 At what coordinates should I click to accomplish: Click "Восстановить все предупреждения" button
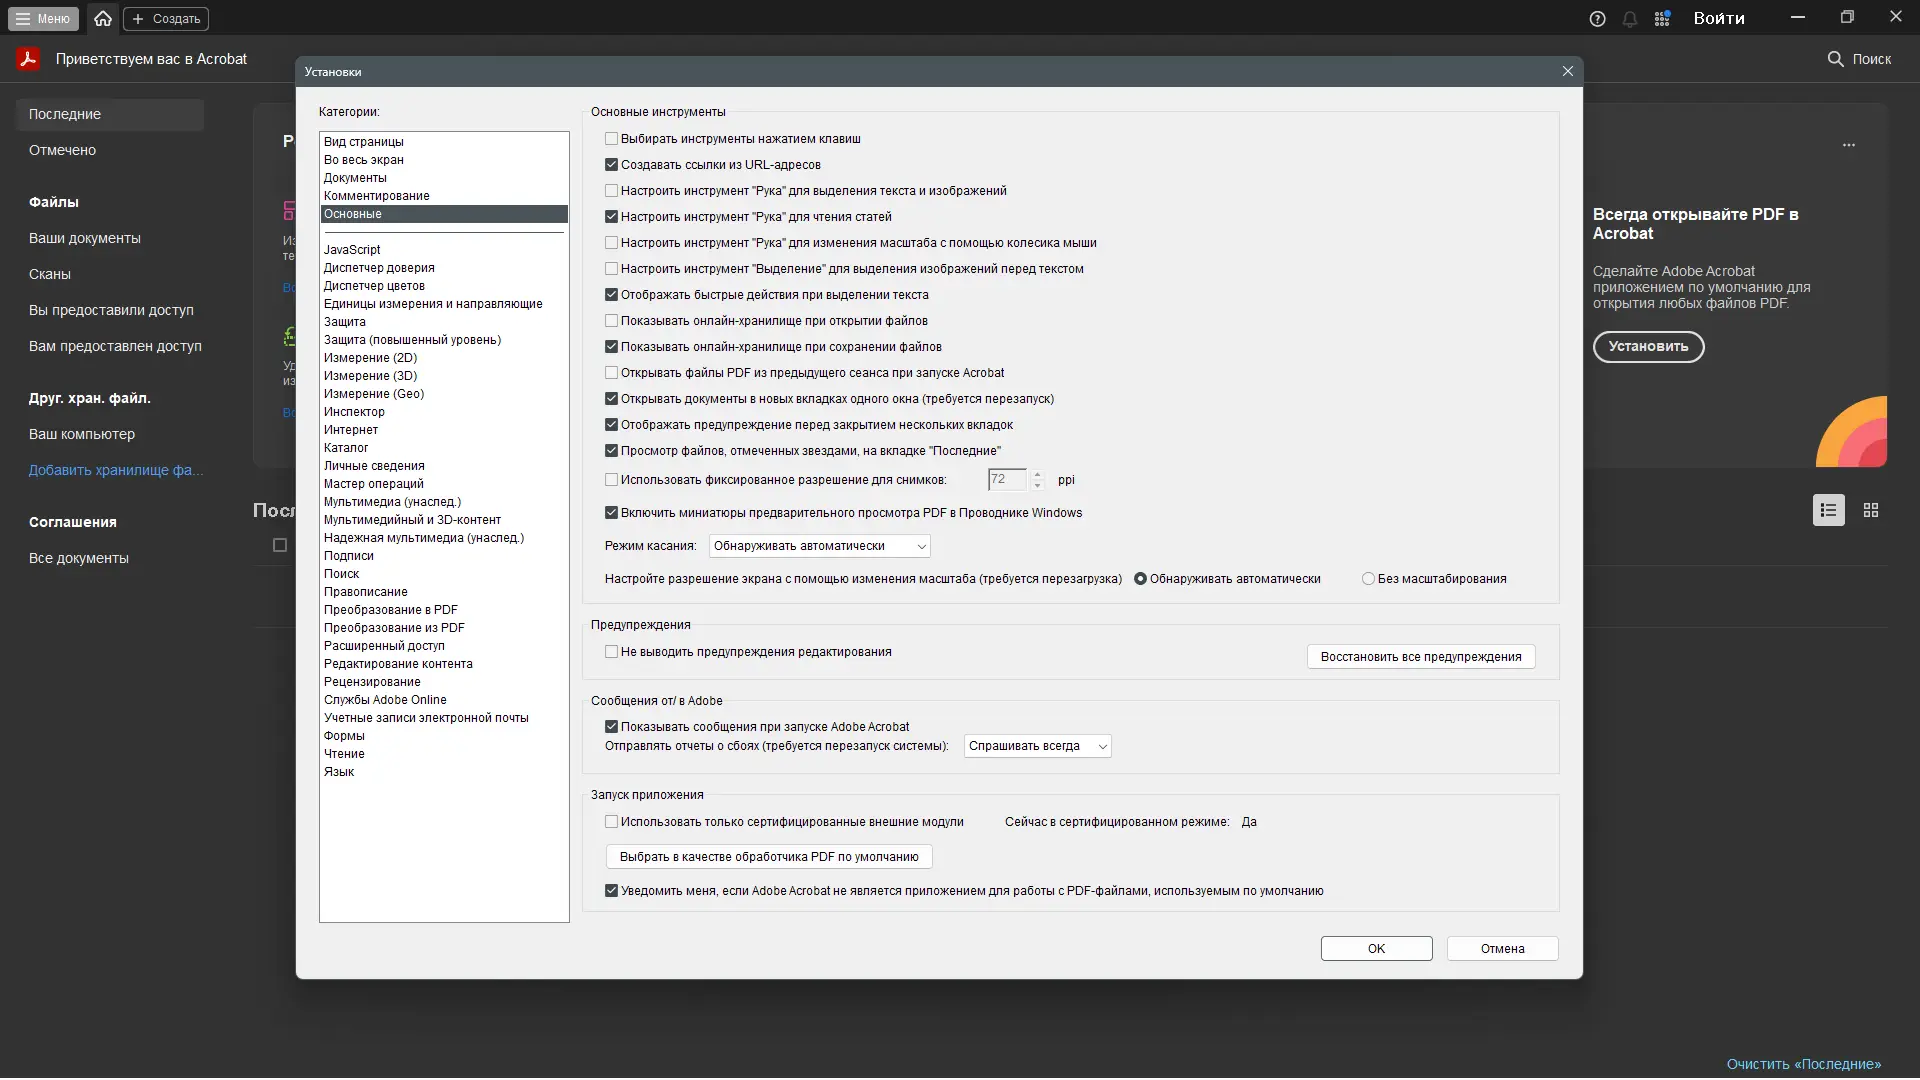[1420, 657]
